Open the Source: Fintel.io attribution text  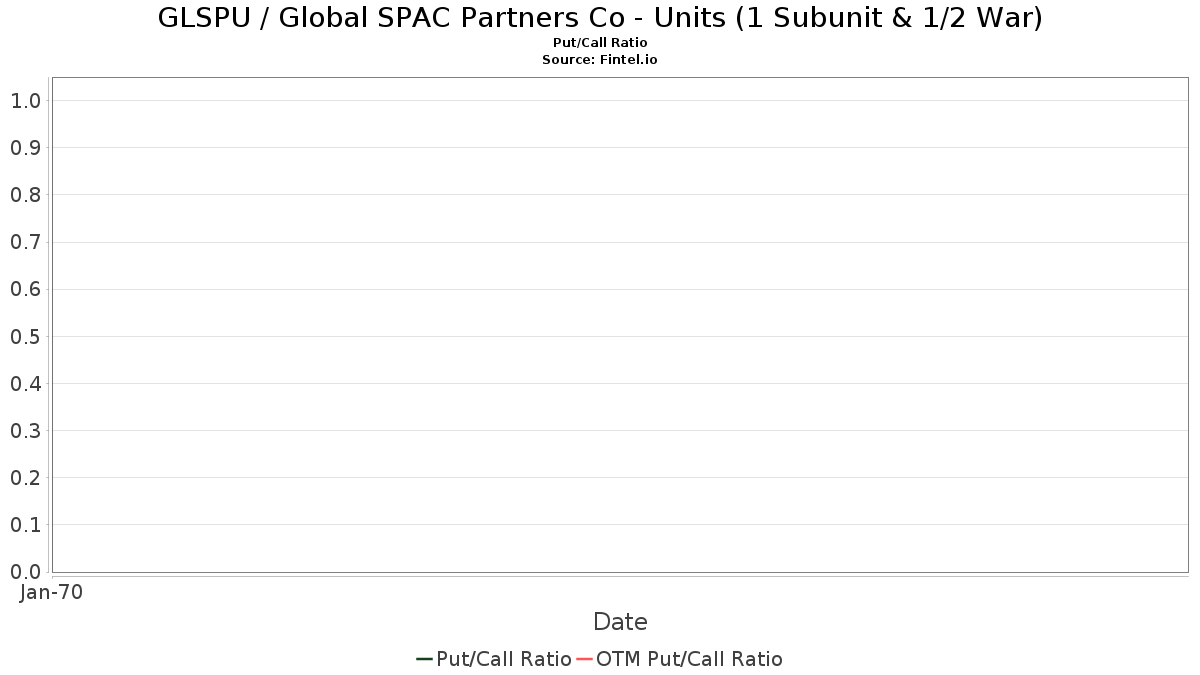point(600,60)
